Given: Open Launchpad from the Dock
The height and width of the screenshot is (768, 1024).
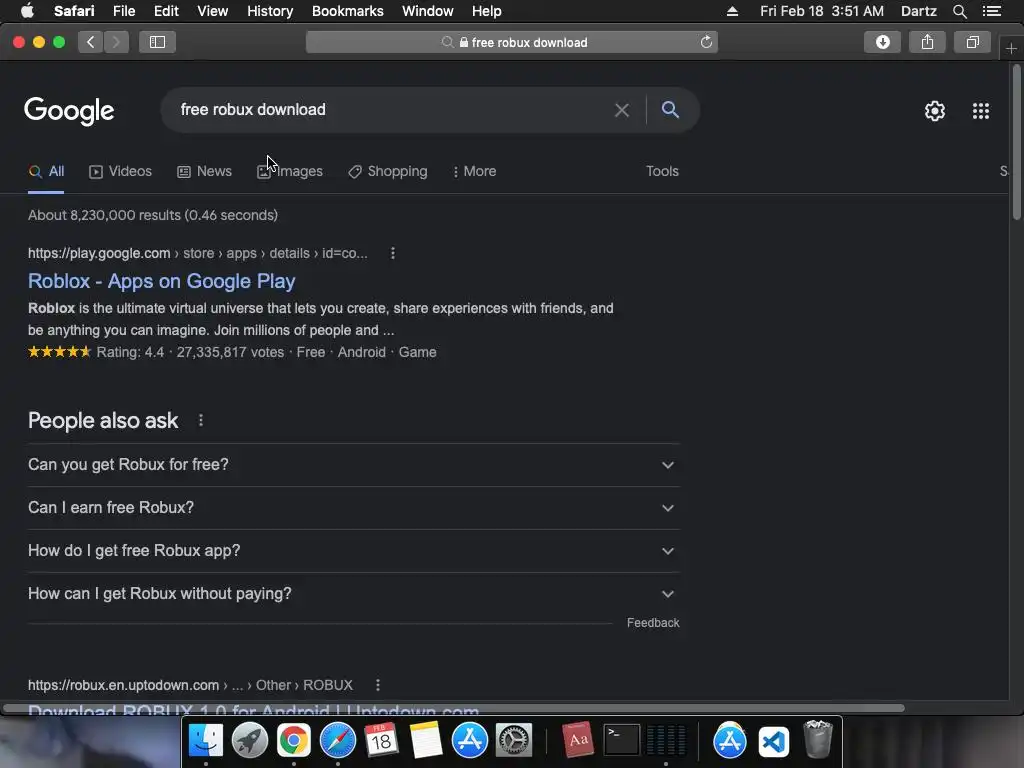Looking at the screenshot, I should [x=249, y=741].
